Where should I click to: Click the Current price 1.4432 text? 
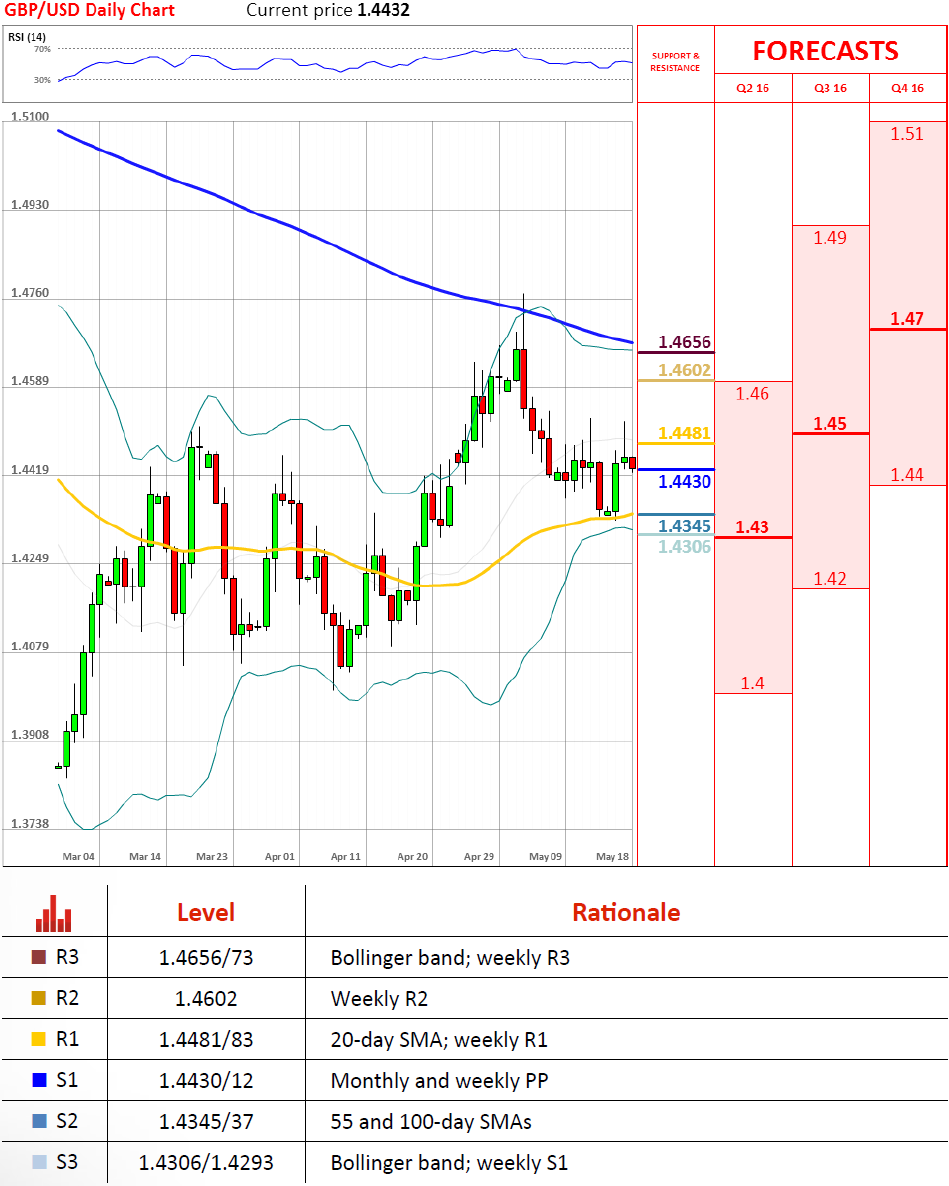[328, 11]
